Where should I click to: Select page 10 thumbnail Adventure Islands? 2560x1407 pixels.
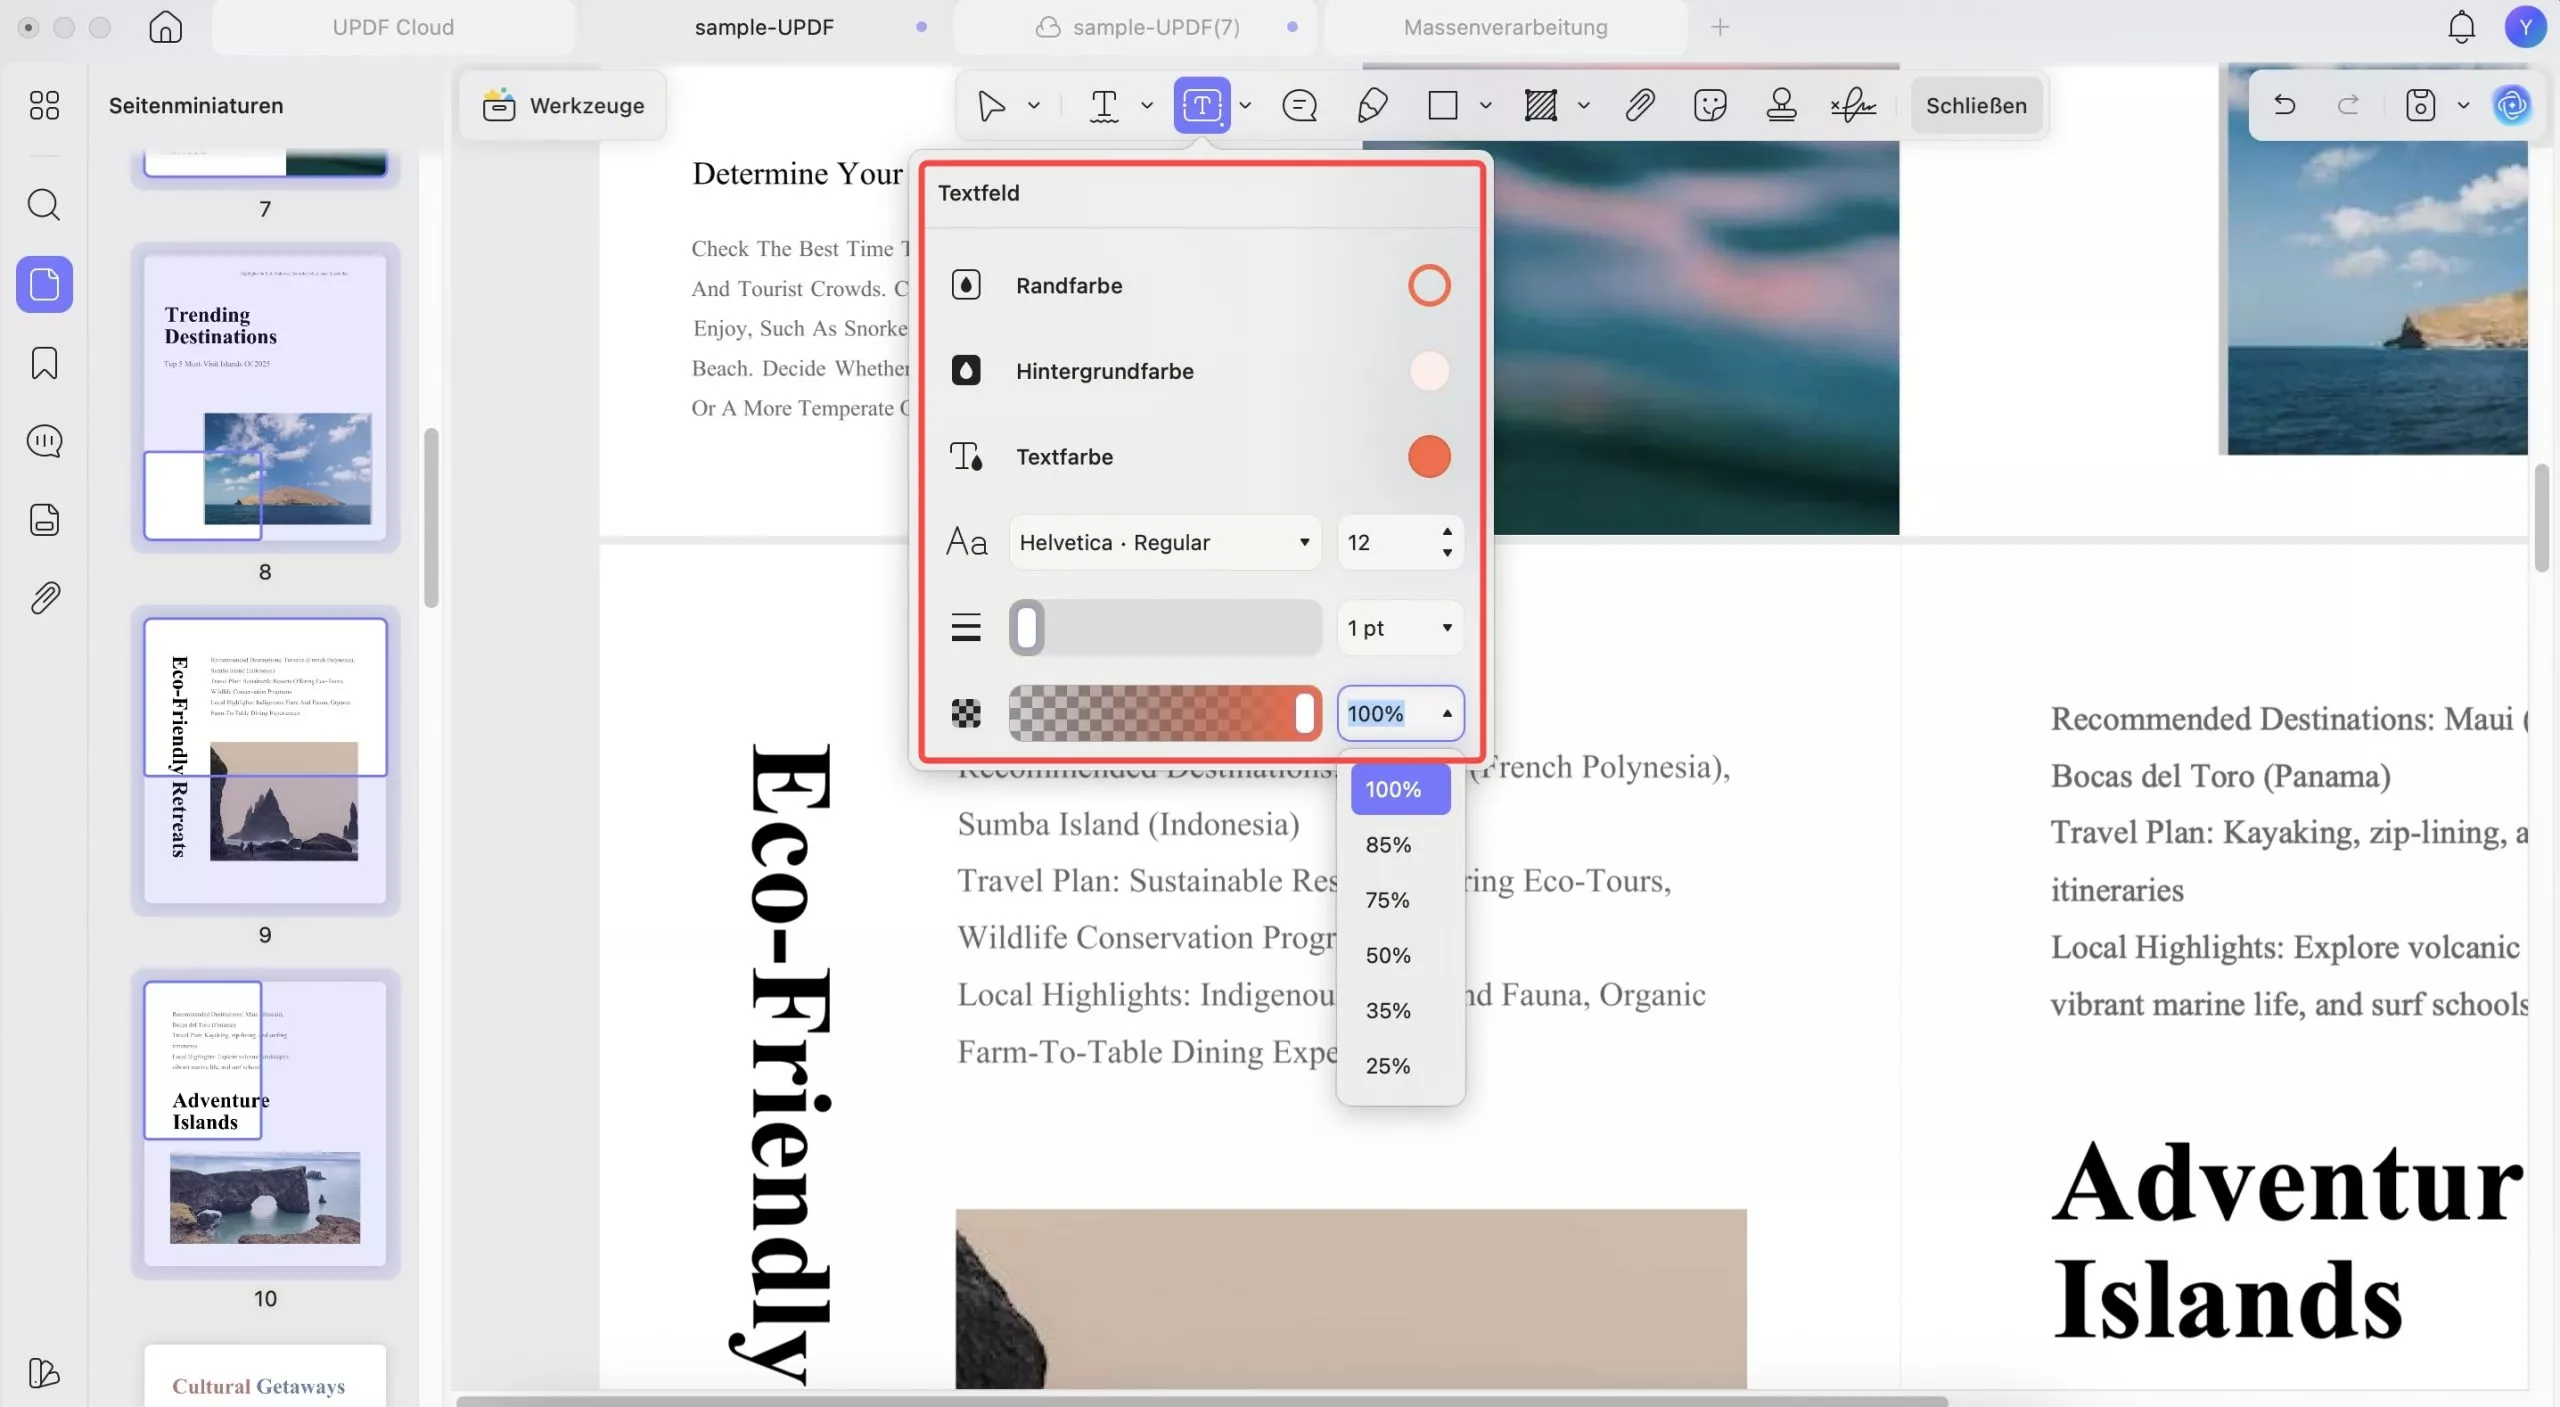coord(265,1124)
